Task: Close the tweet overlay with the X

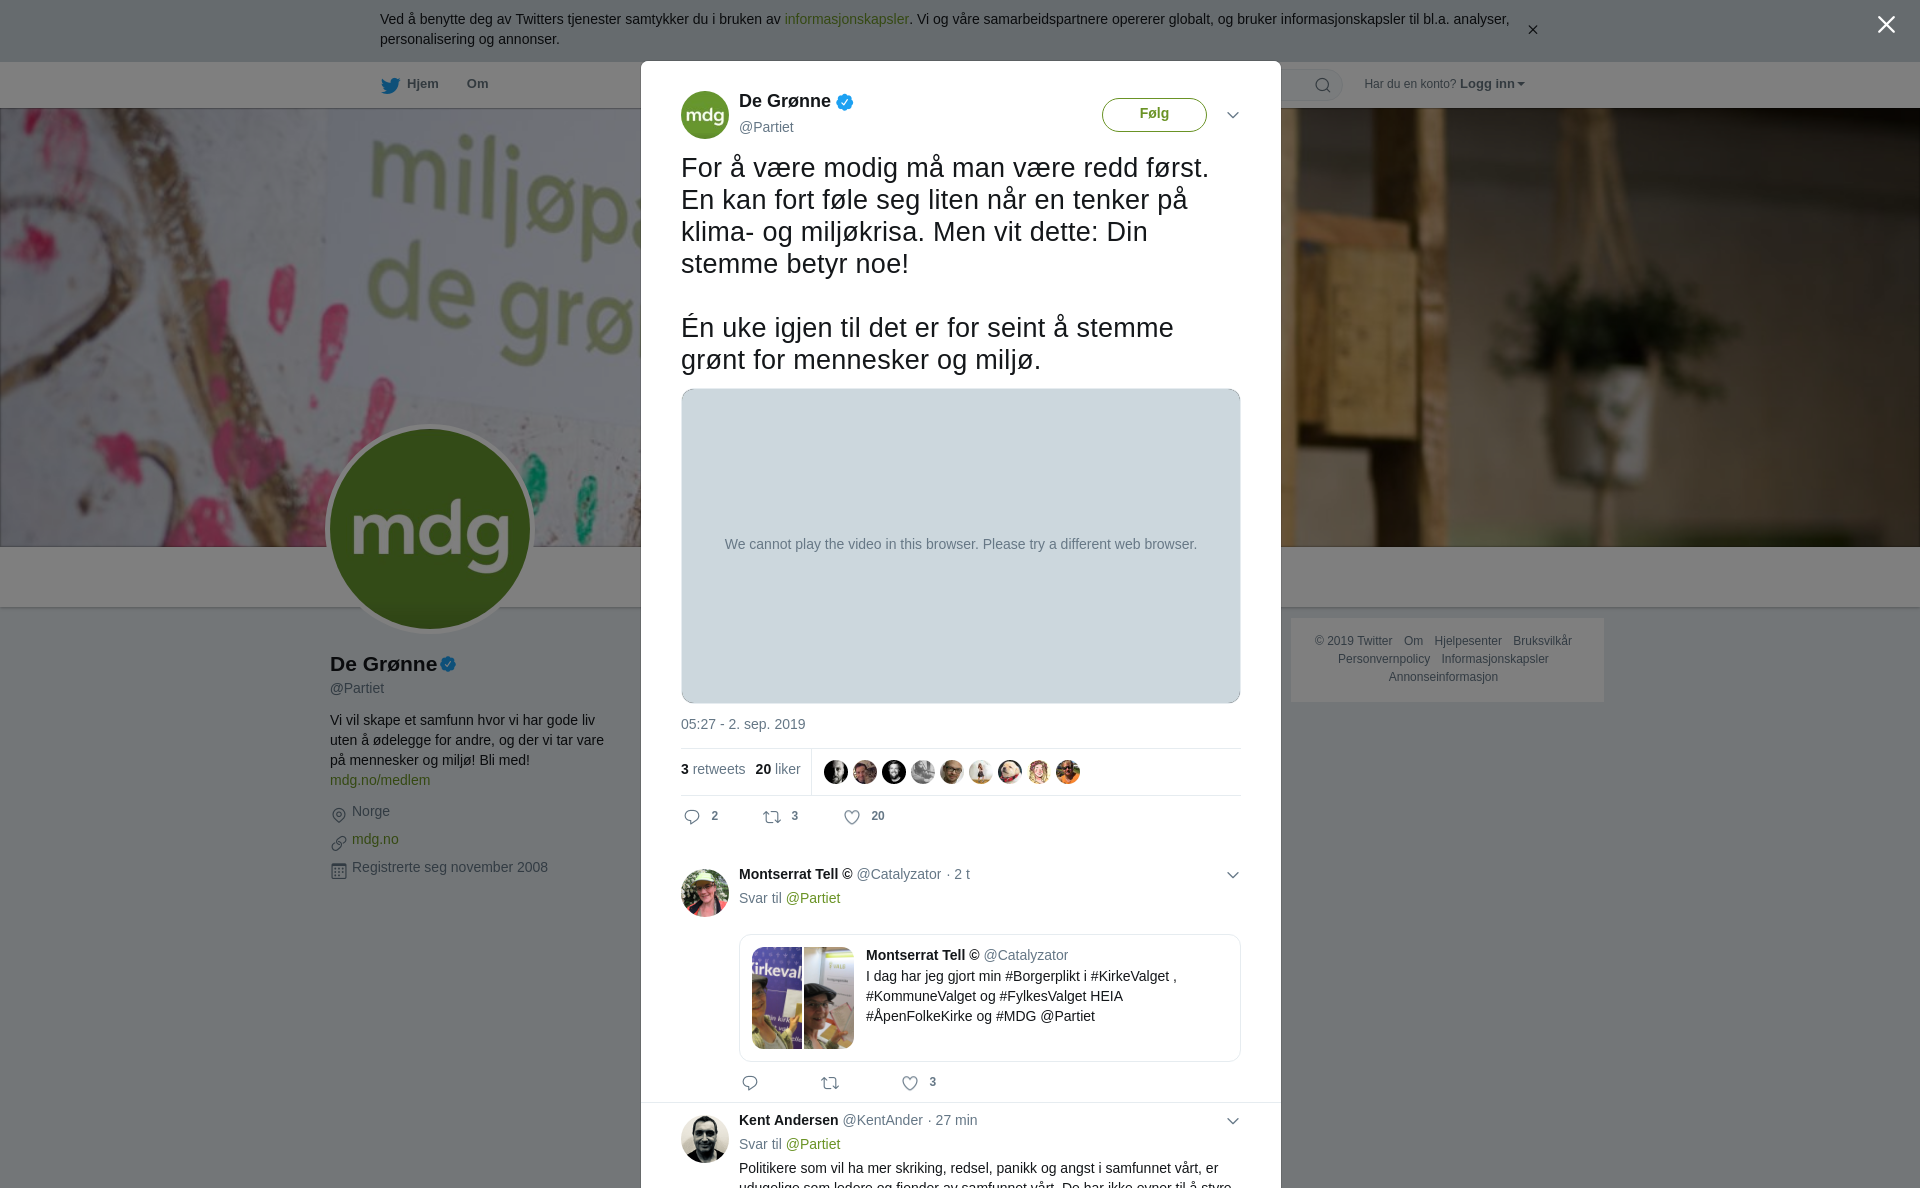Action: [1886, 24]
